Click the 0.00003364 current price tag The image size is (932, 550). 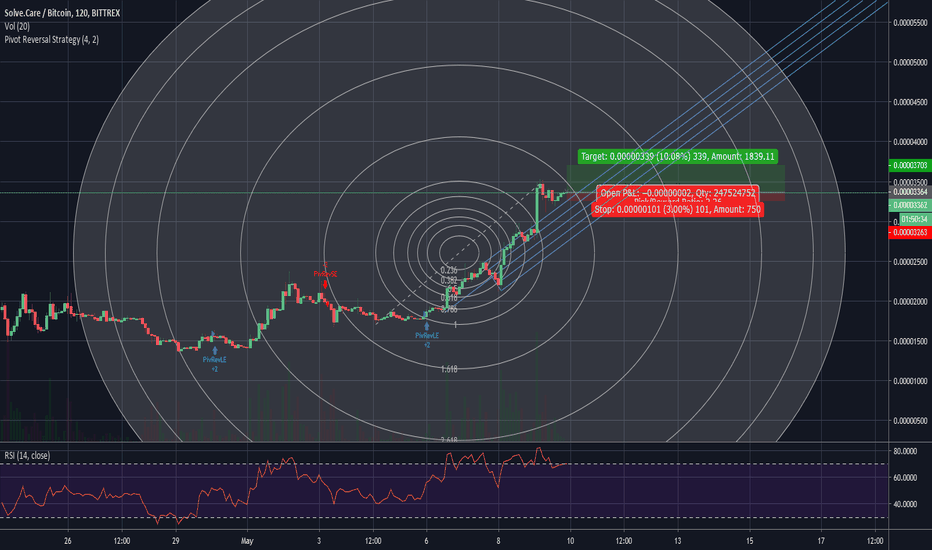pos(909,192)
